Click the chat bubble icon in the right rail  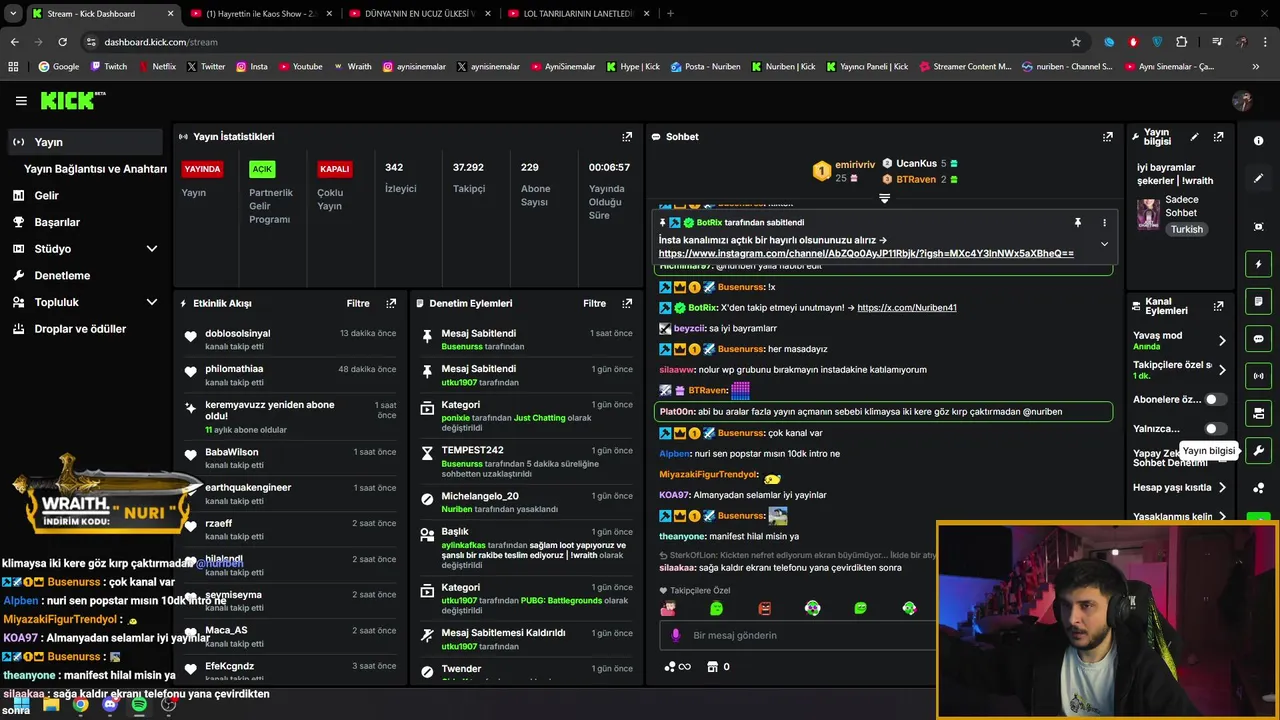[x=1259, y=338]
